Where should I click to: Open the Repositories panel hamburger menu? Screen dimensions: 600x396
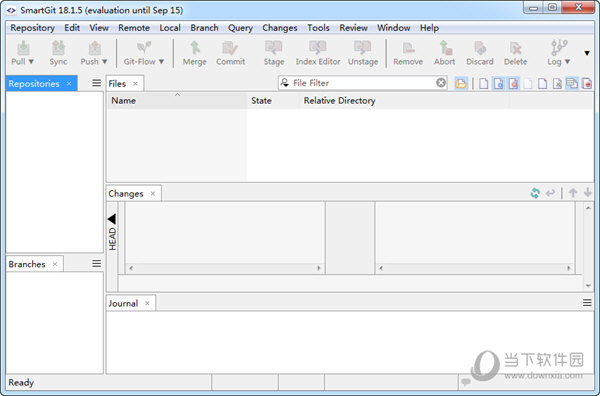(96, 83)
